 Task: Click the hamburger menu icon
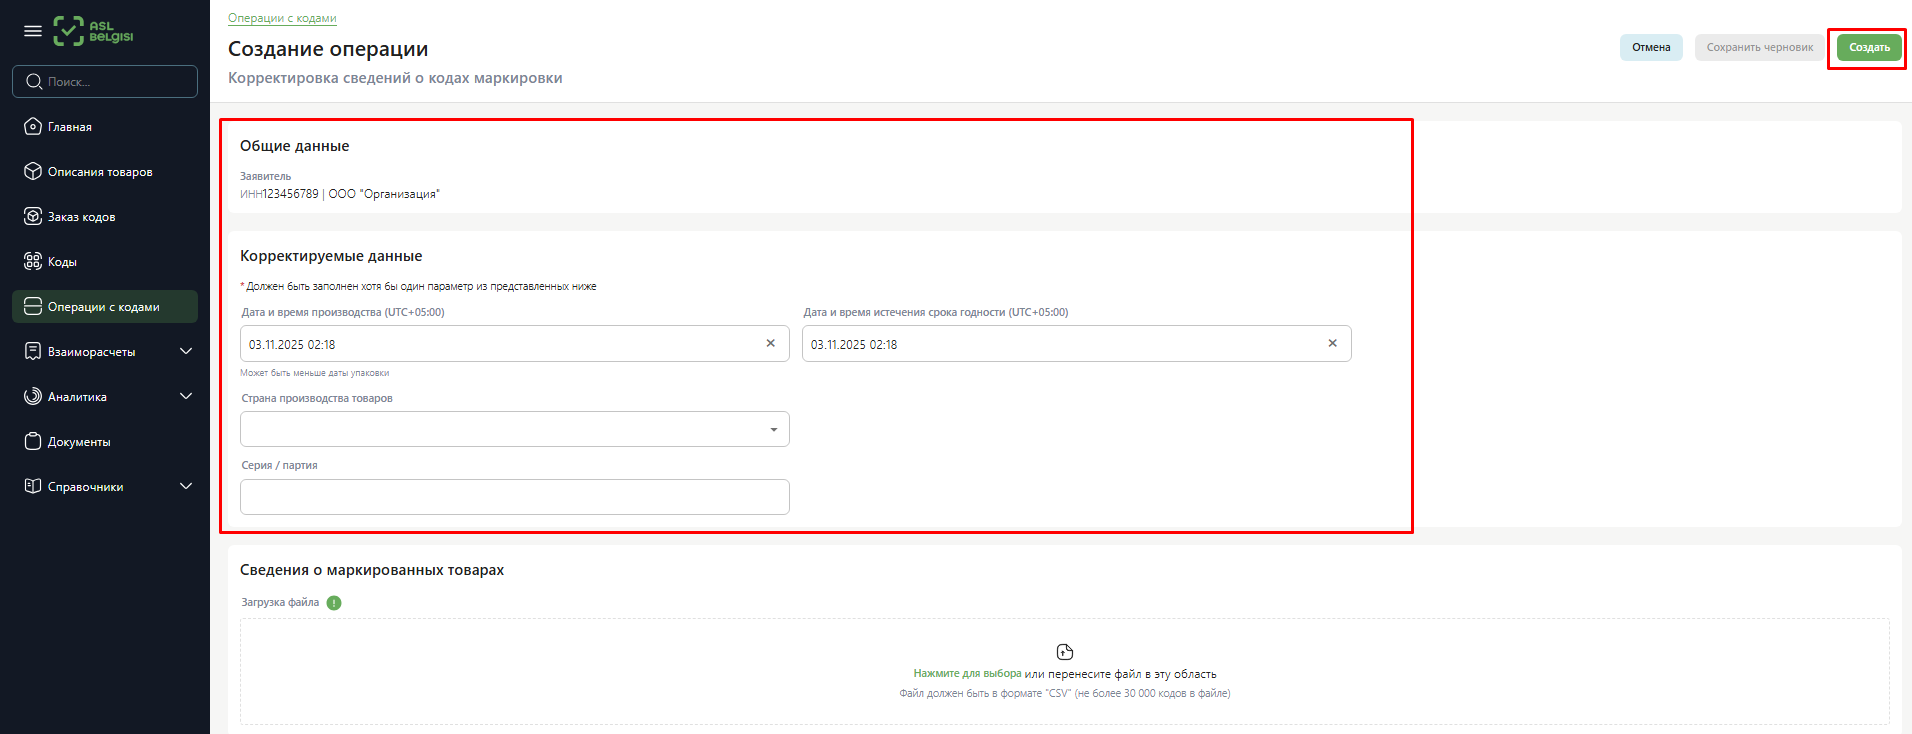coord(33,31)
